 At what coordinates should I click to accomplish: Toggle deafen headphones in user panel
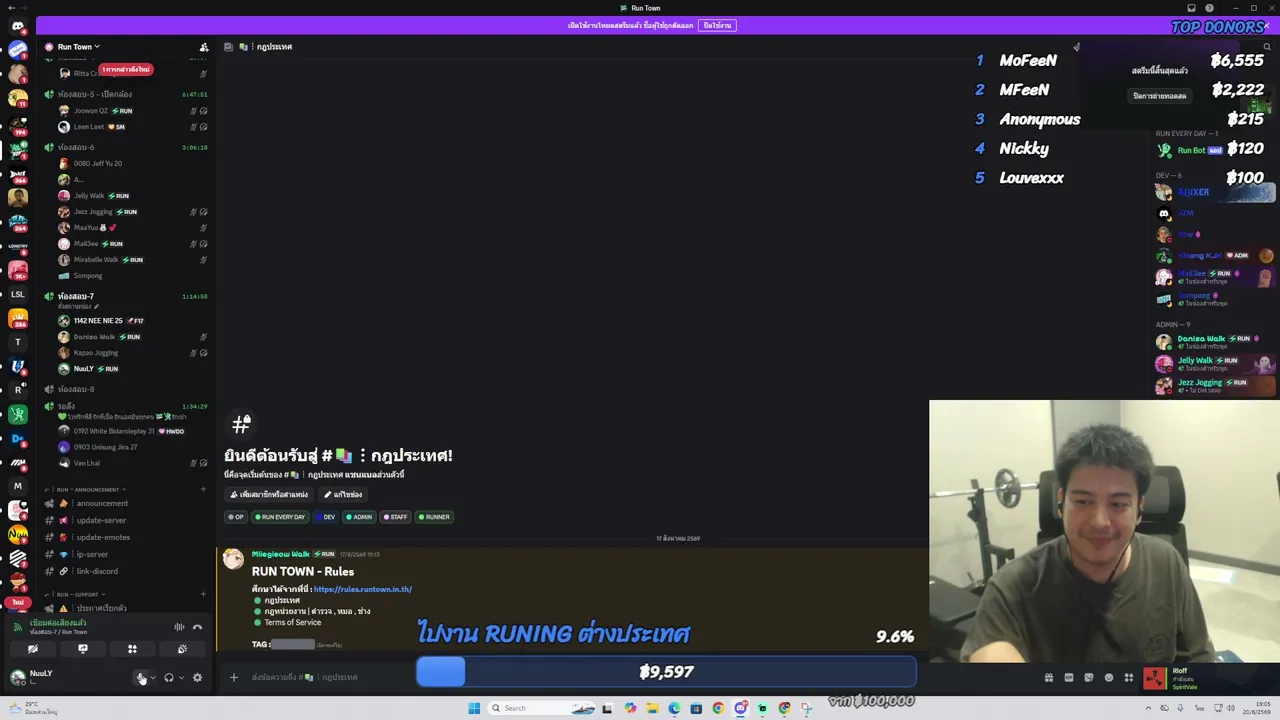point(168,677)
